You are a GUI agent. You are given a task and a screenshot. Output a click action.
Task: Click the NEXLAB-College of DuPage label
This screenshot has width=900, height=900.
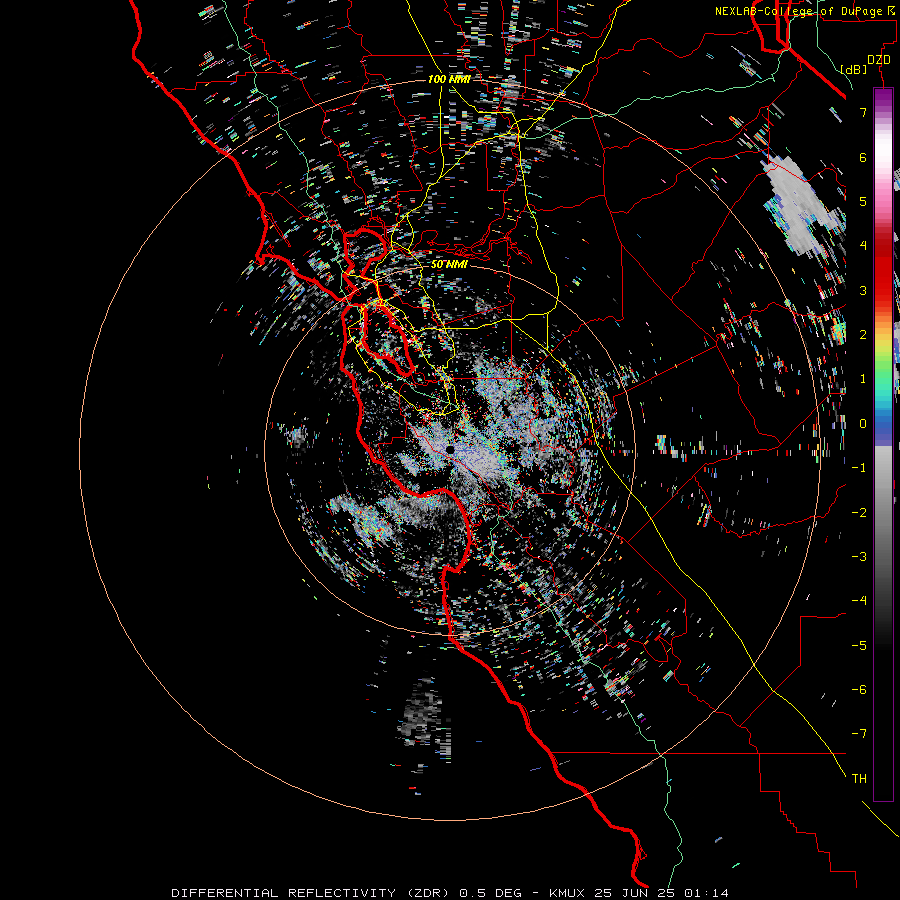(799, 11)
